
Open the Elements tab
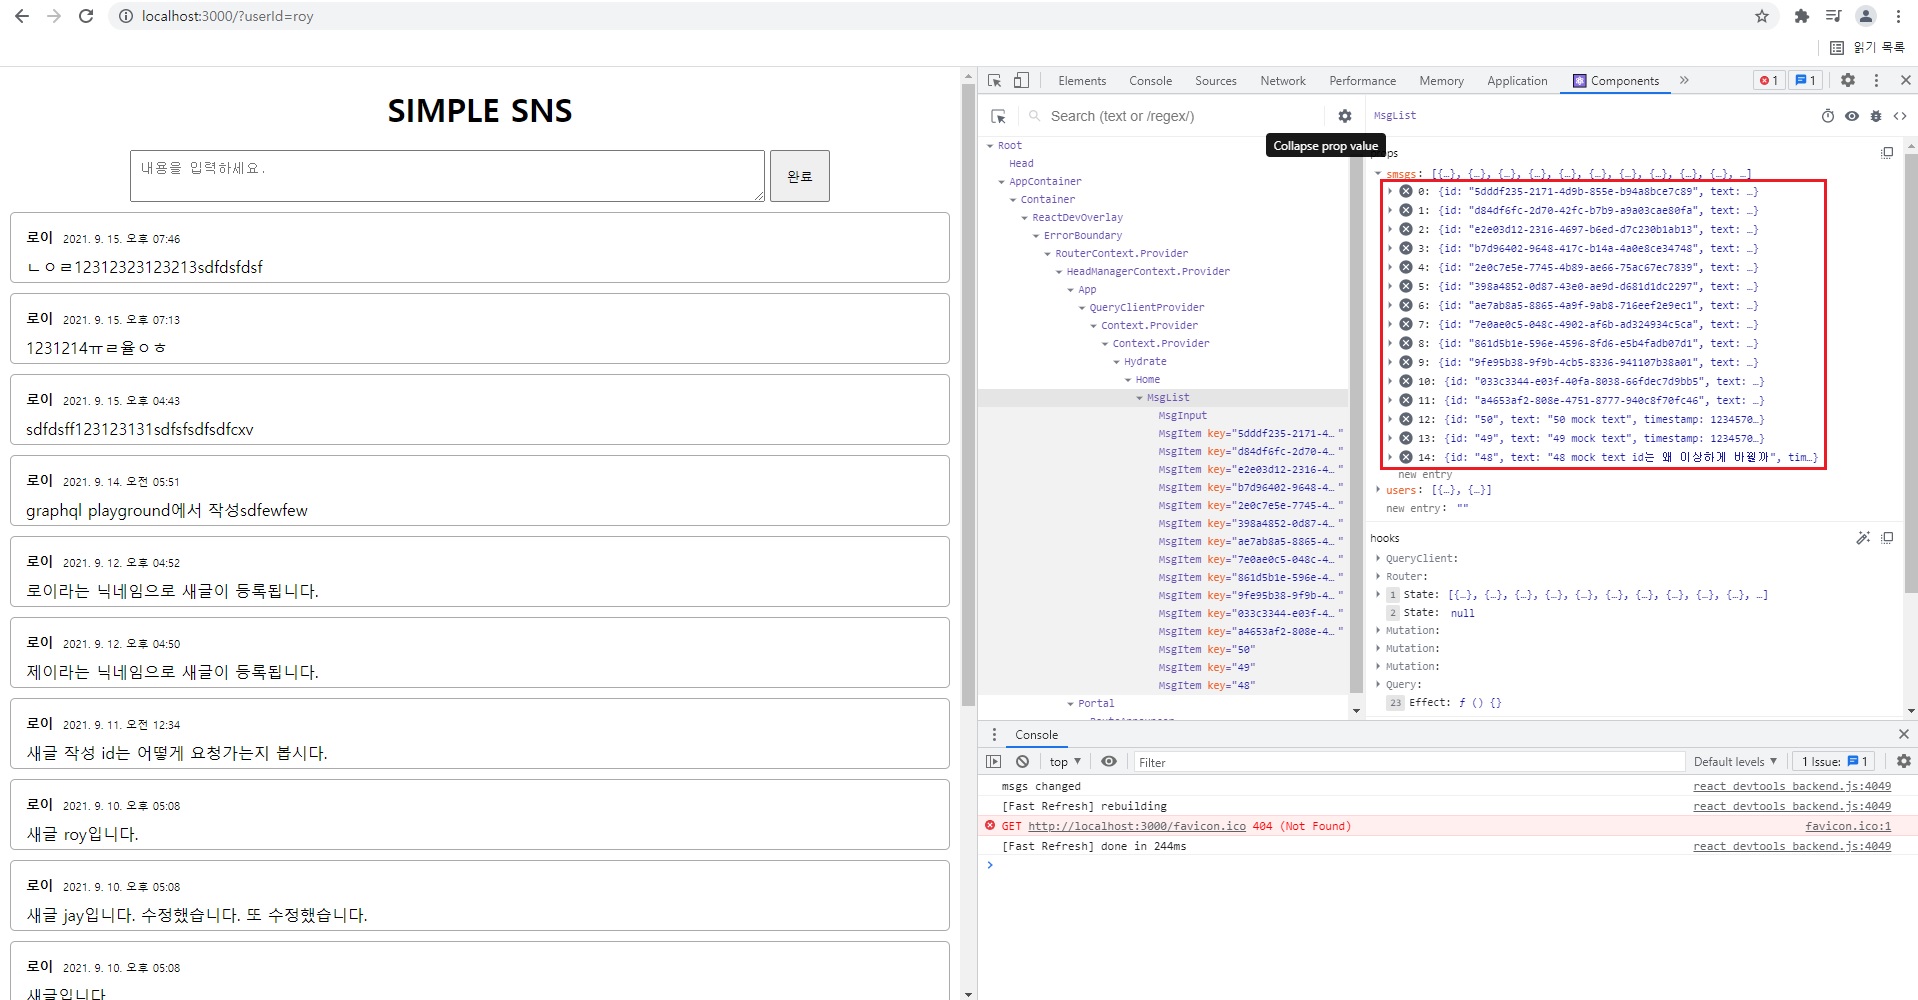(1082, 81)
